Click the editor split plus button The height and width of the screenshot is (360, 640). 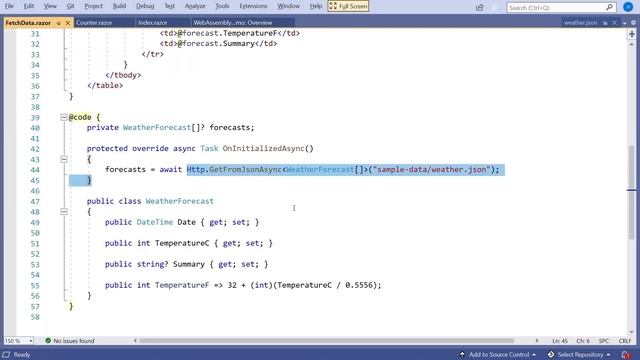pyautogui.click(x=632, y=34)
